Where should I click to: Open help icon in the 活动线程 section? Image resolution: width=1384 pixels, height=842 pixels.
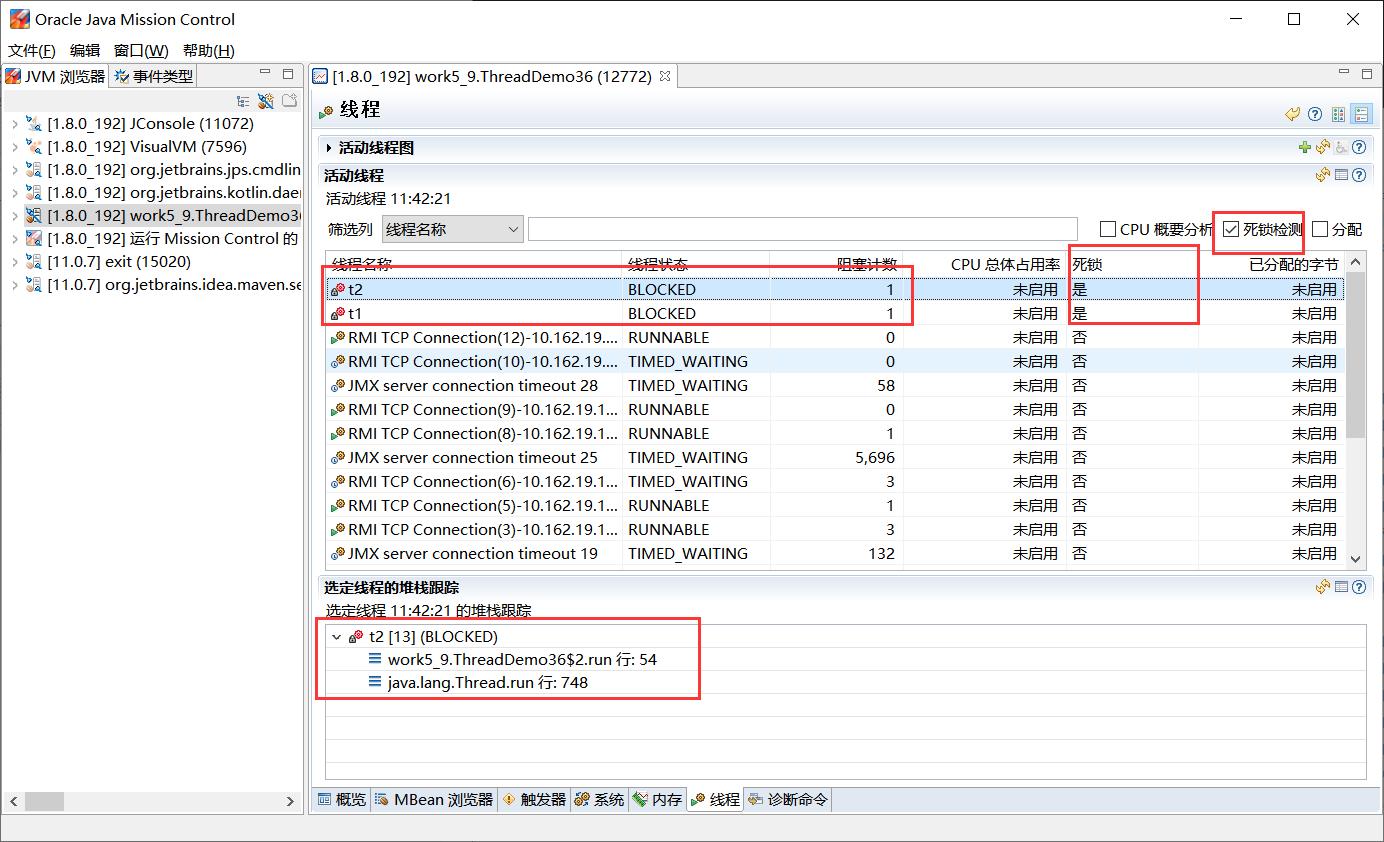pos(1359,175)
